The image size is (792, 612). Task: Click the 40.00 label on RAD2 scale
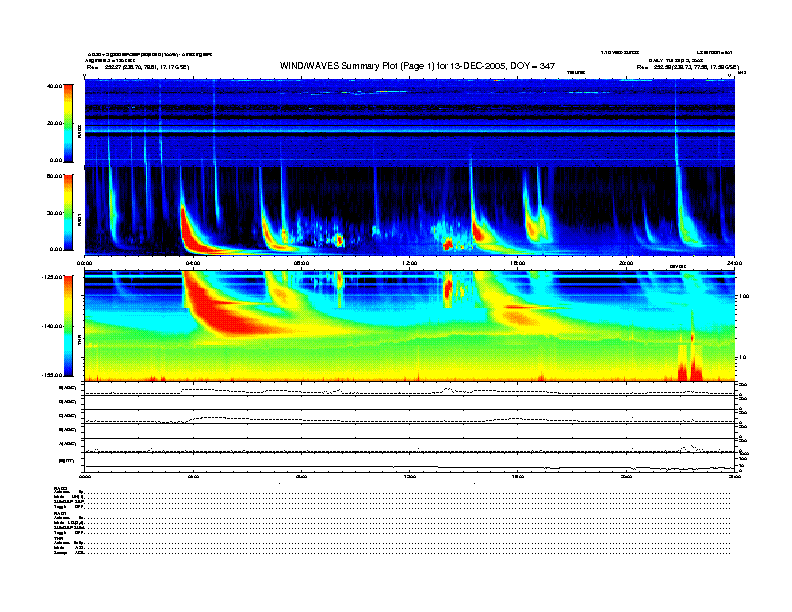tap(54, 86)
